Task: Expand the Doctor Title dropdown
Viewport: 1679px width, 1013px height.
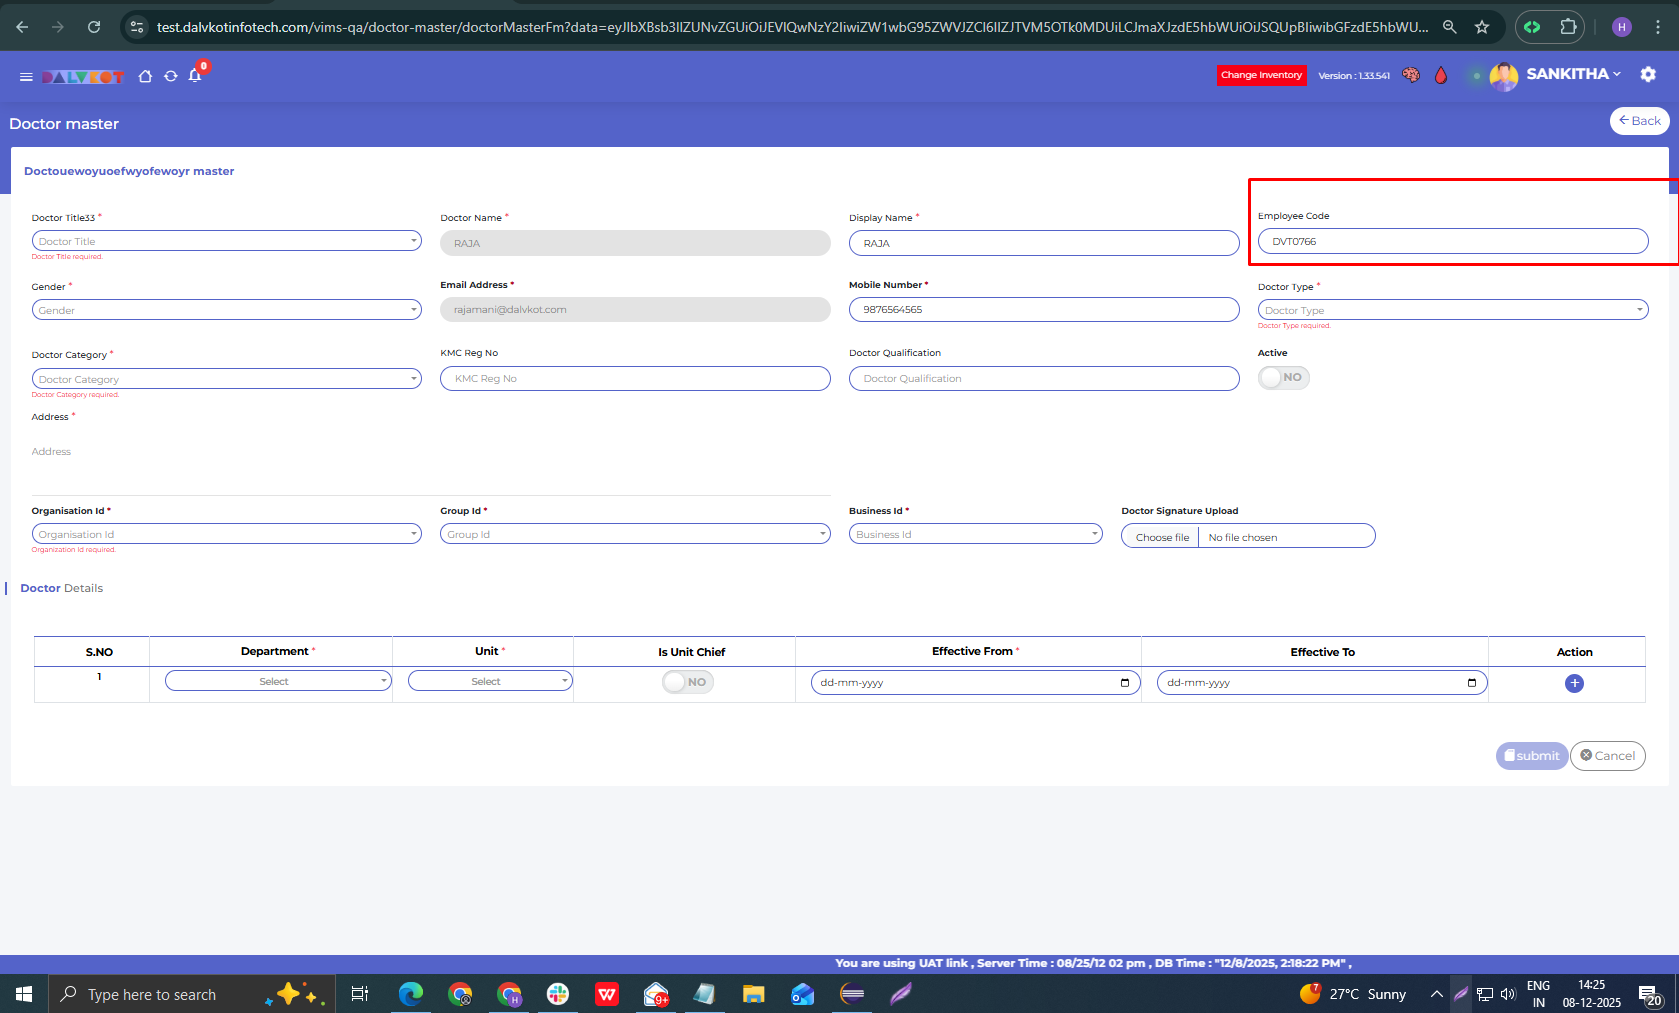Action: pyautogui.click(x=226, y=241)
